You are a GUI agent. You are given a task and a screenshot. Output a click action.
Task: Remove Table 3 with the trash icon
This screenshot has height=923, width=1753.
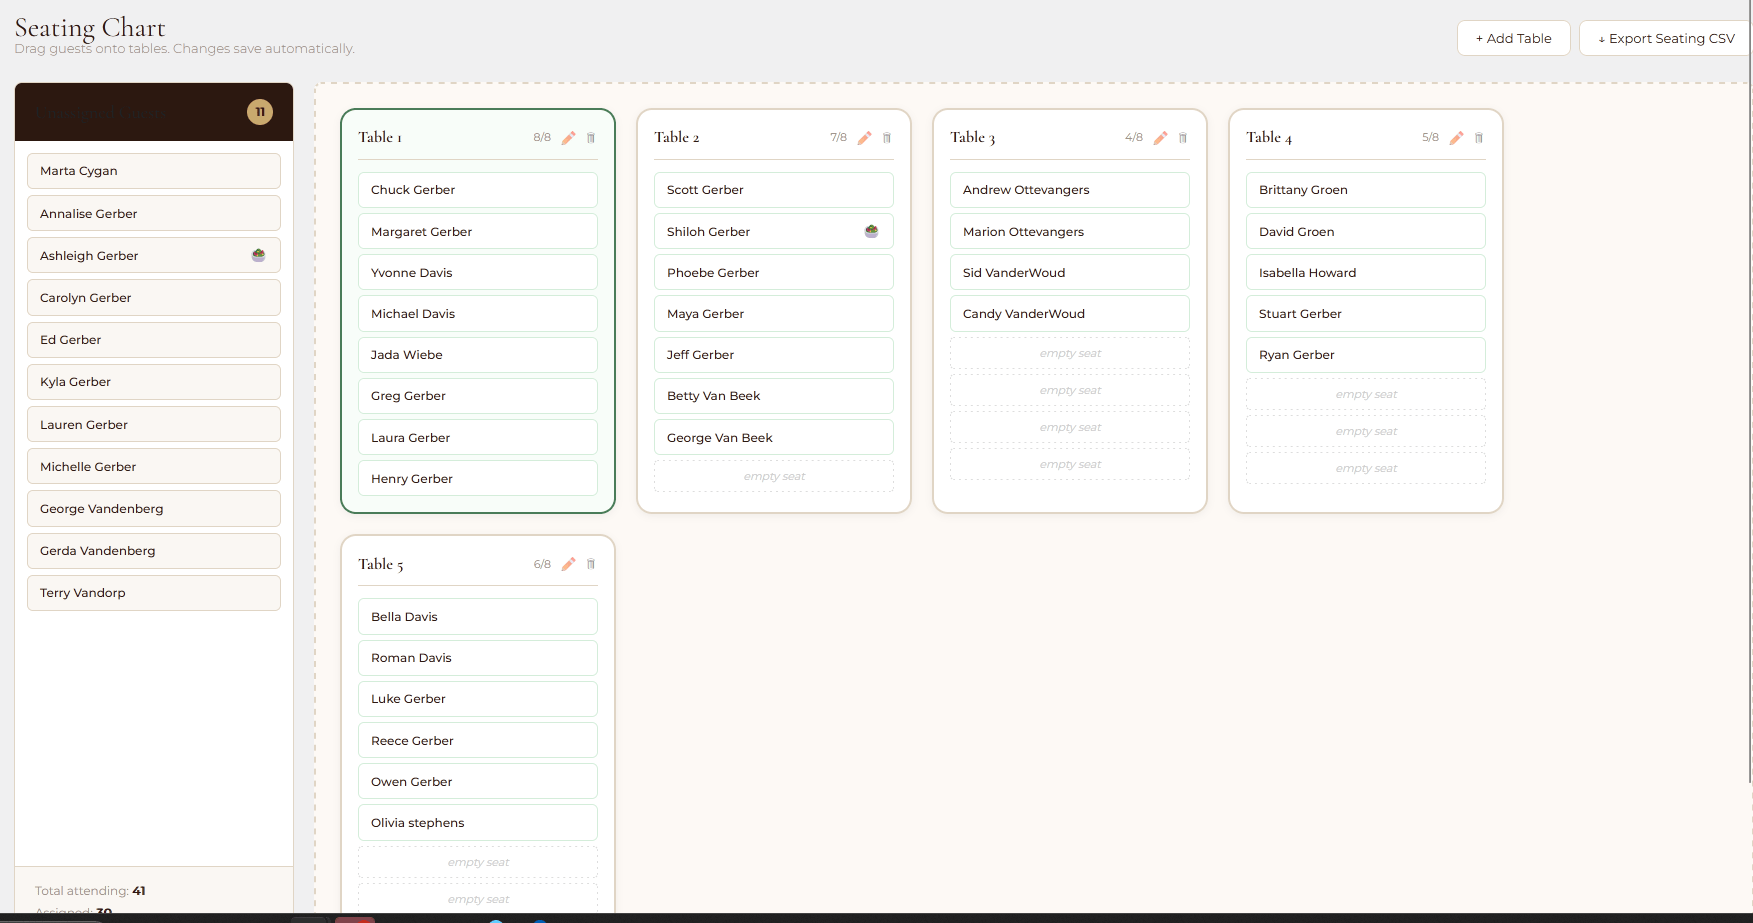tap(1183, 138)
